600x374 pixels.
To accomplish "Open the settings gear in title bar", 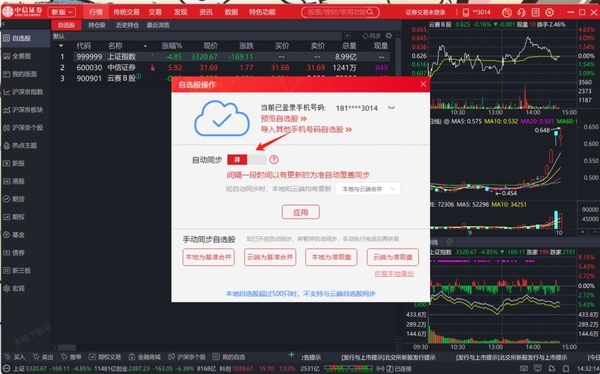I will click(549, 13).
